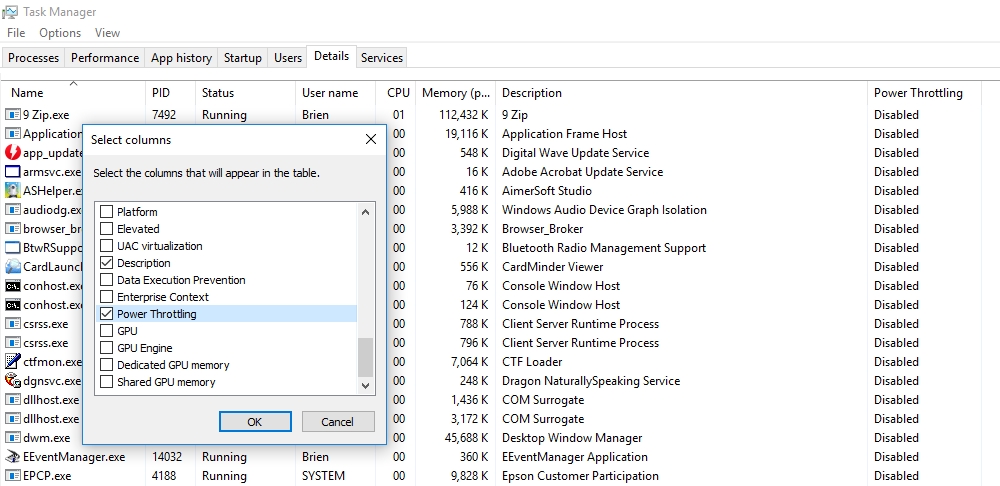Click memory value 112,432 K
The width and height of the screenshot is (1000, 486).
point(464,115)
